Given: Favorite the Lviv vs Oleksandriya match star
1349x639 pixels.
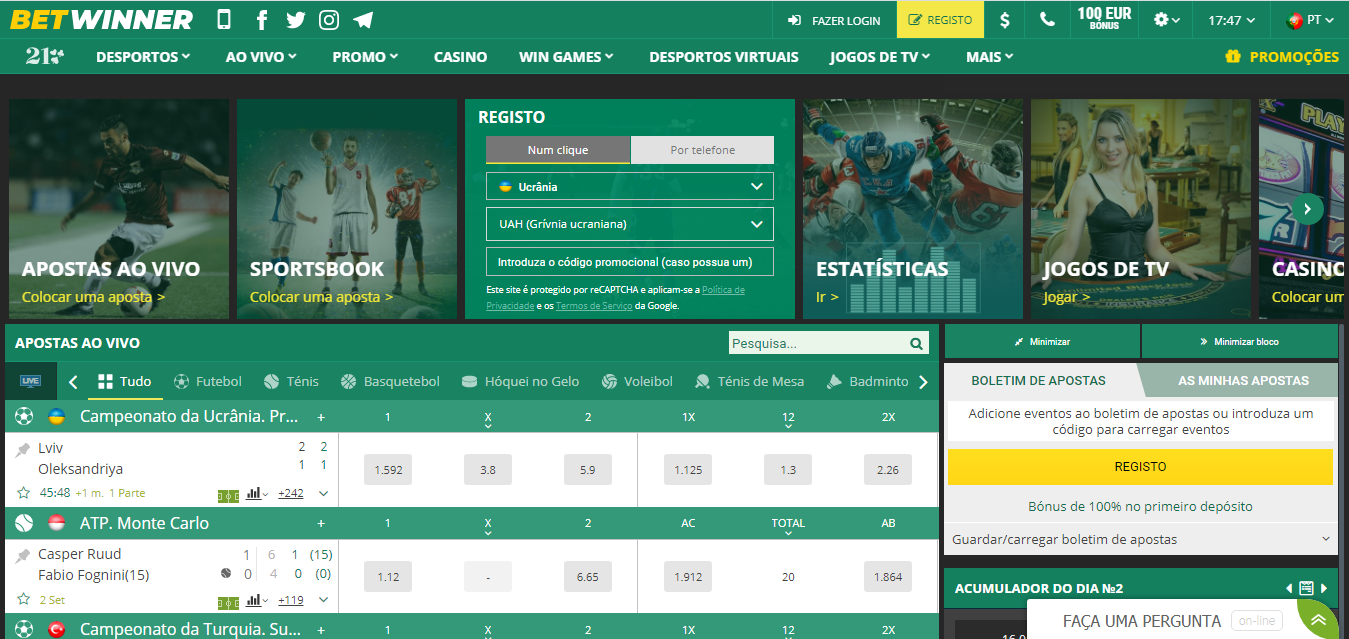Looking at the screenshot, I should coord(23,493).
